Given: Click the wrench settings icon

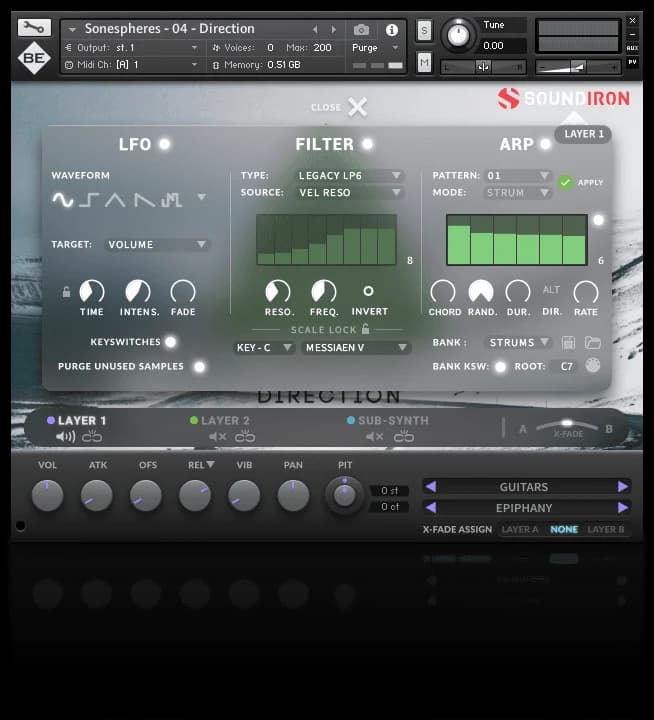Looking at the screenshot, I should point(33,27).
